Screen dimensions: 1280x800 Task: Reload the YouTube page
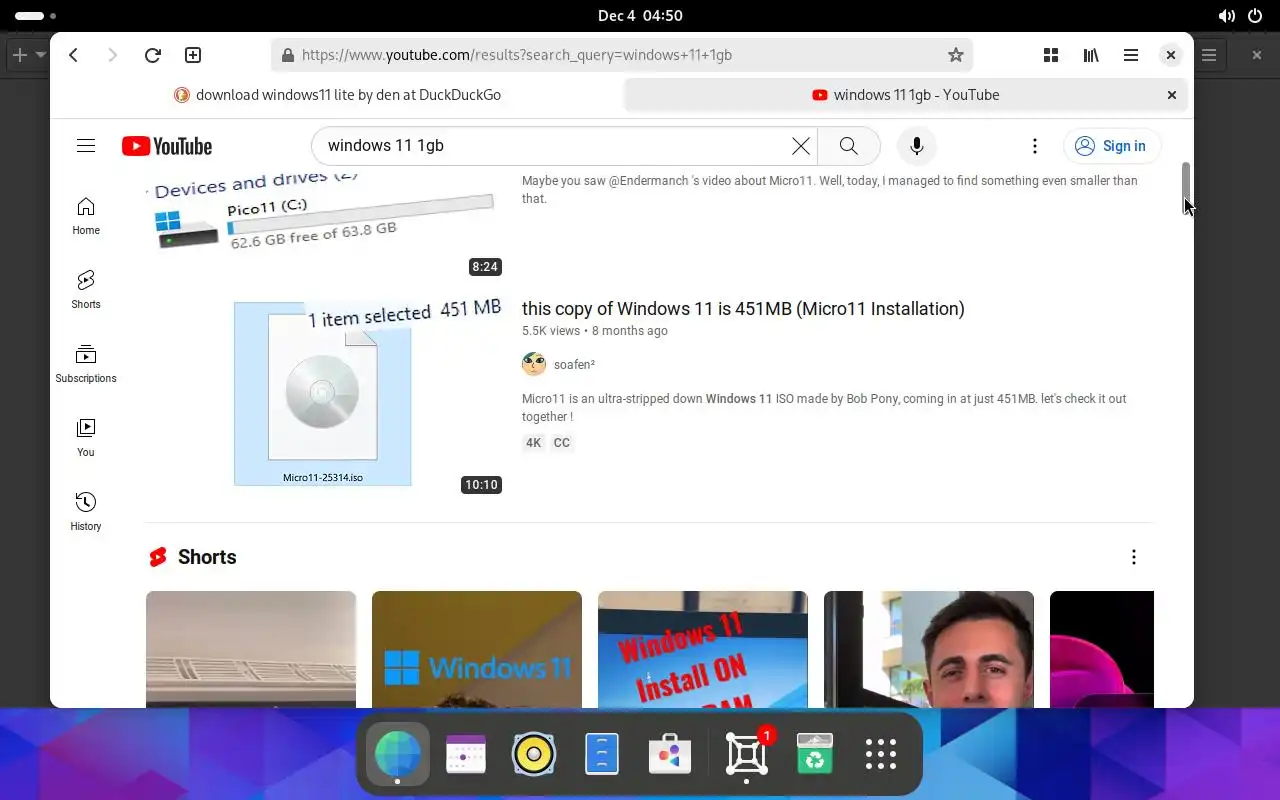tap(153, 55)
